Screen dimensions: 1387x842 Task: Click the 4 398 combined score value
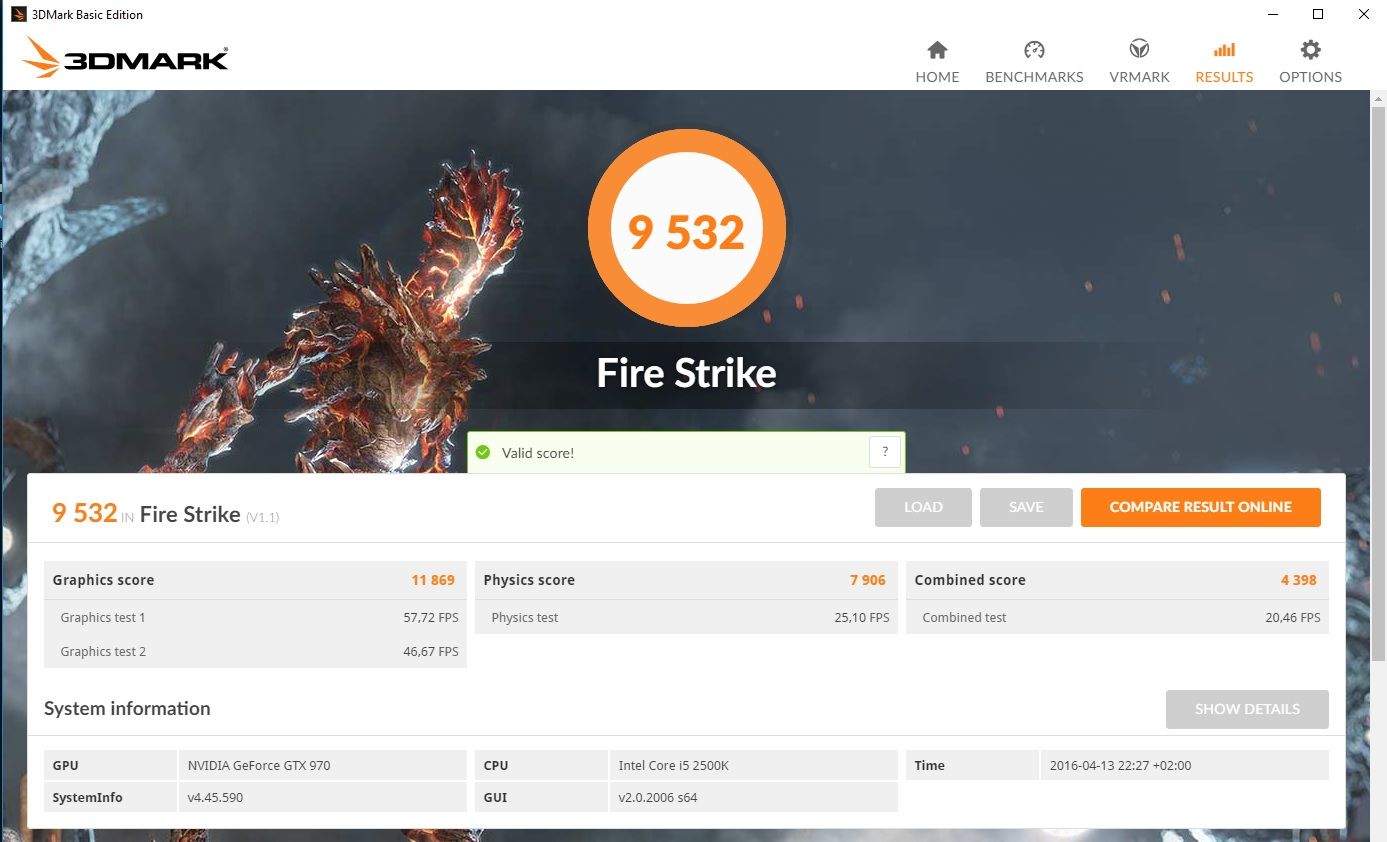pos(1299,580)
